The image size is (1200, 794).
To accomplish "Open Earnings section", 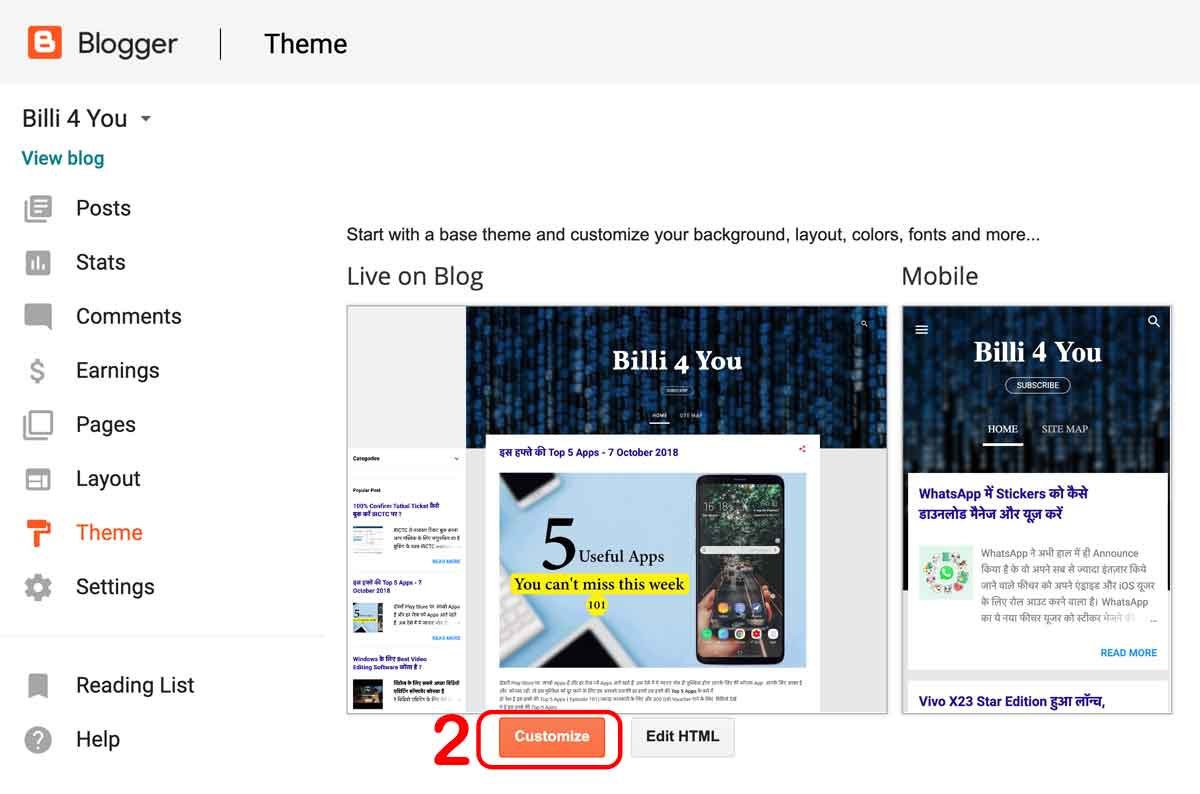I will tap(117, 371).
